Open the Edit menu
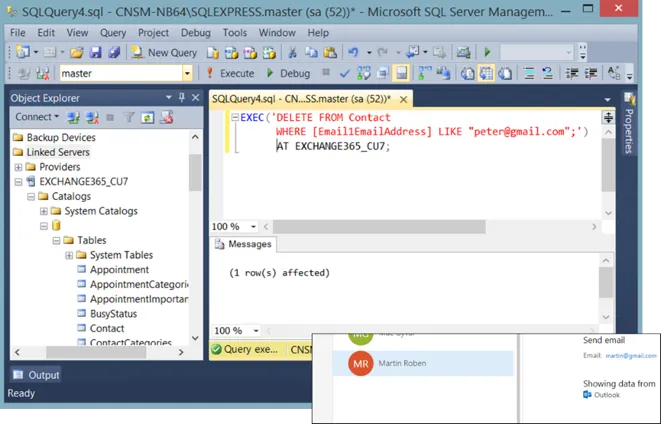This screenshot has width=661, height=424. 46,32
